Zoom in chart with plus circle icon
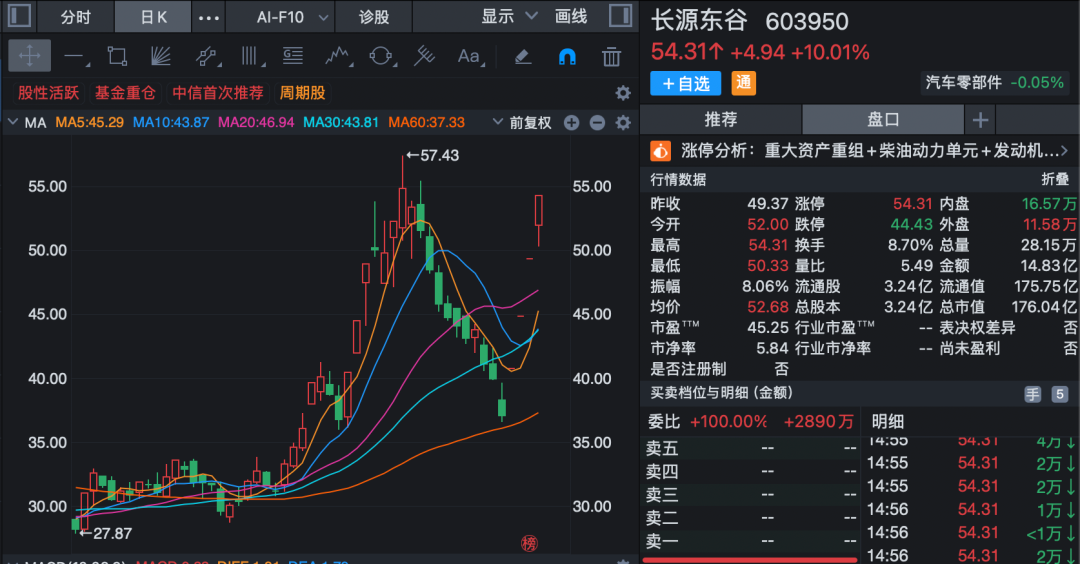The height and width of the screenshot is (564, 1080). click(571, 123)
